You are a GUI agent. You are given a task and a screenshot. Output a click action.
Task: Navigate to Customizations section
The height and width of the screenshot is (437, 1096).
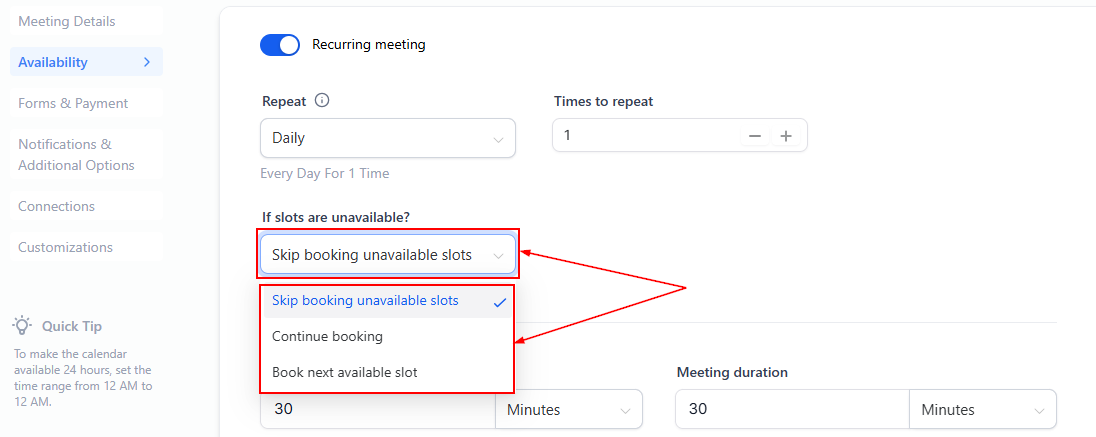coord(65,247)
